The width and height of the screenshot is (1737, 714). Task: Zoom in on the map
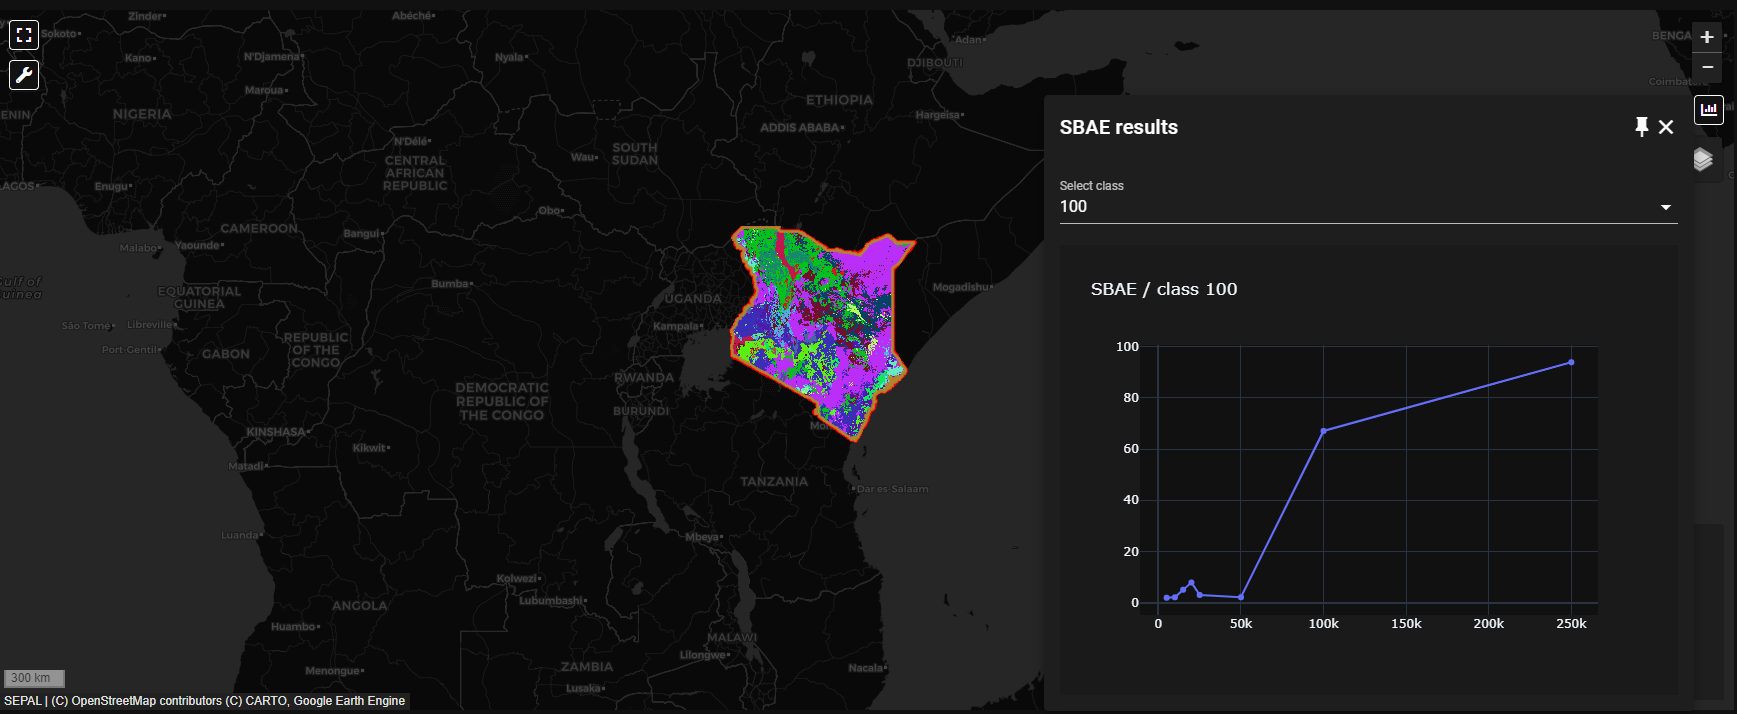[1707, 37]
